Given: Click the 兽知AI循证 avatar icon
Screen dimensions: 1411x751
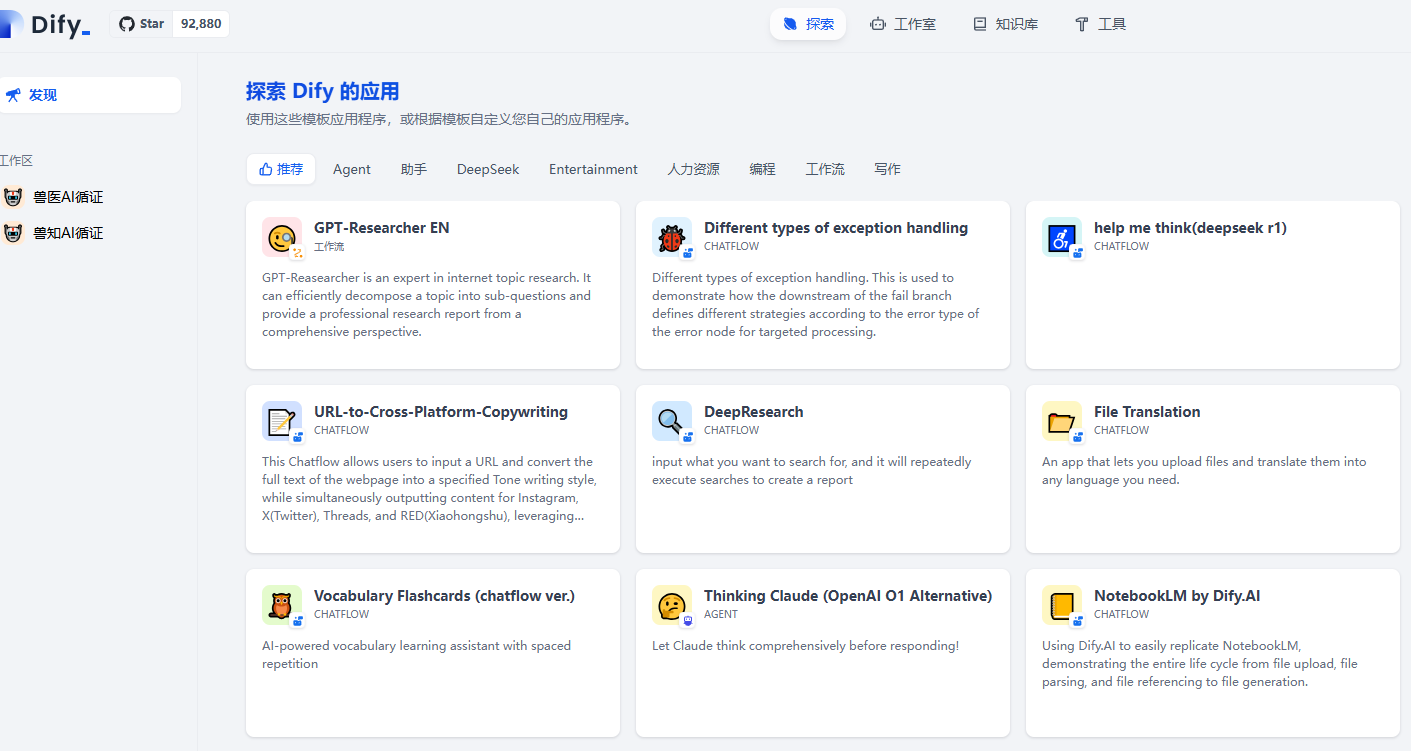Looking at the screenshot, I should click(x=13, y=233).
